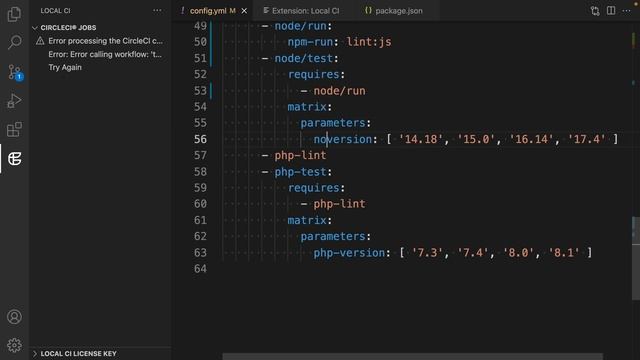Open the Manage gear icon

pos(14,345)
